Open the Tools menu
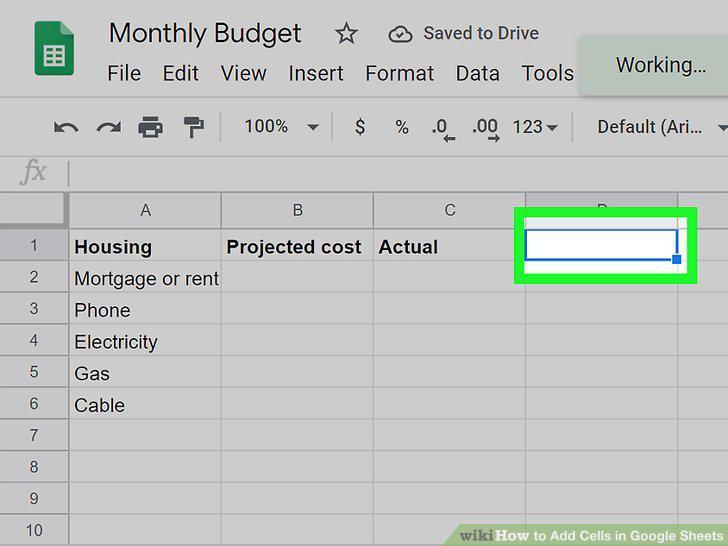Image resolution: width=728 pixels, height=546 pixels. (x=548, y=73)
